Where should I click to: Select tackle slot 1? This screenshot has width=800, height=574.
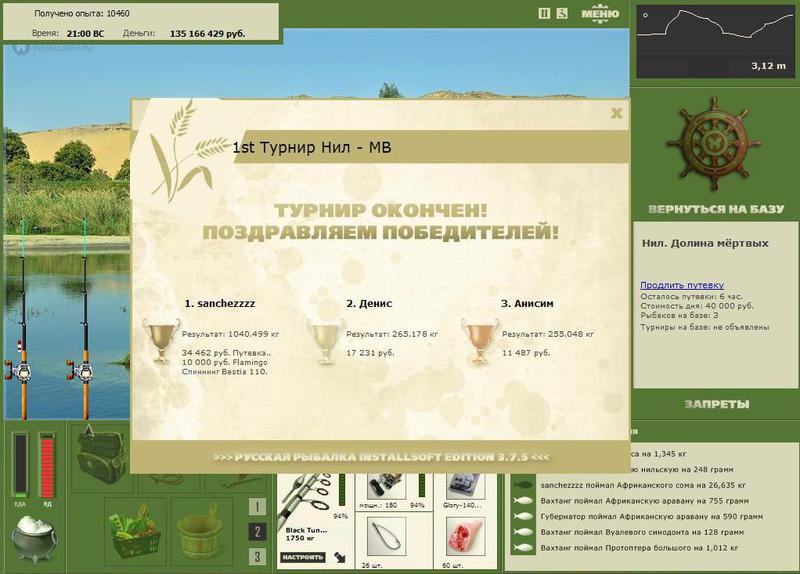point(257,507)
